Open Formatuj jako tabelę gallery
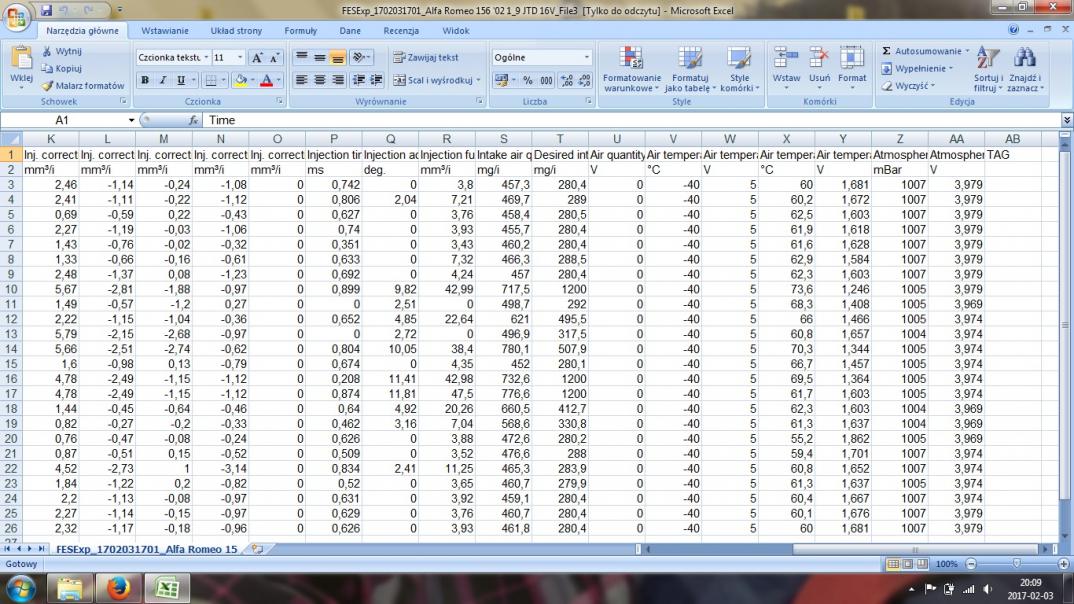This screenshot has height=604, width=1074. coord(690,68)
